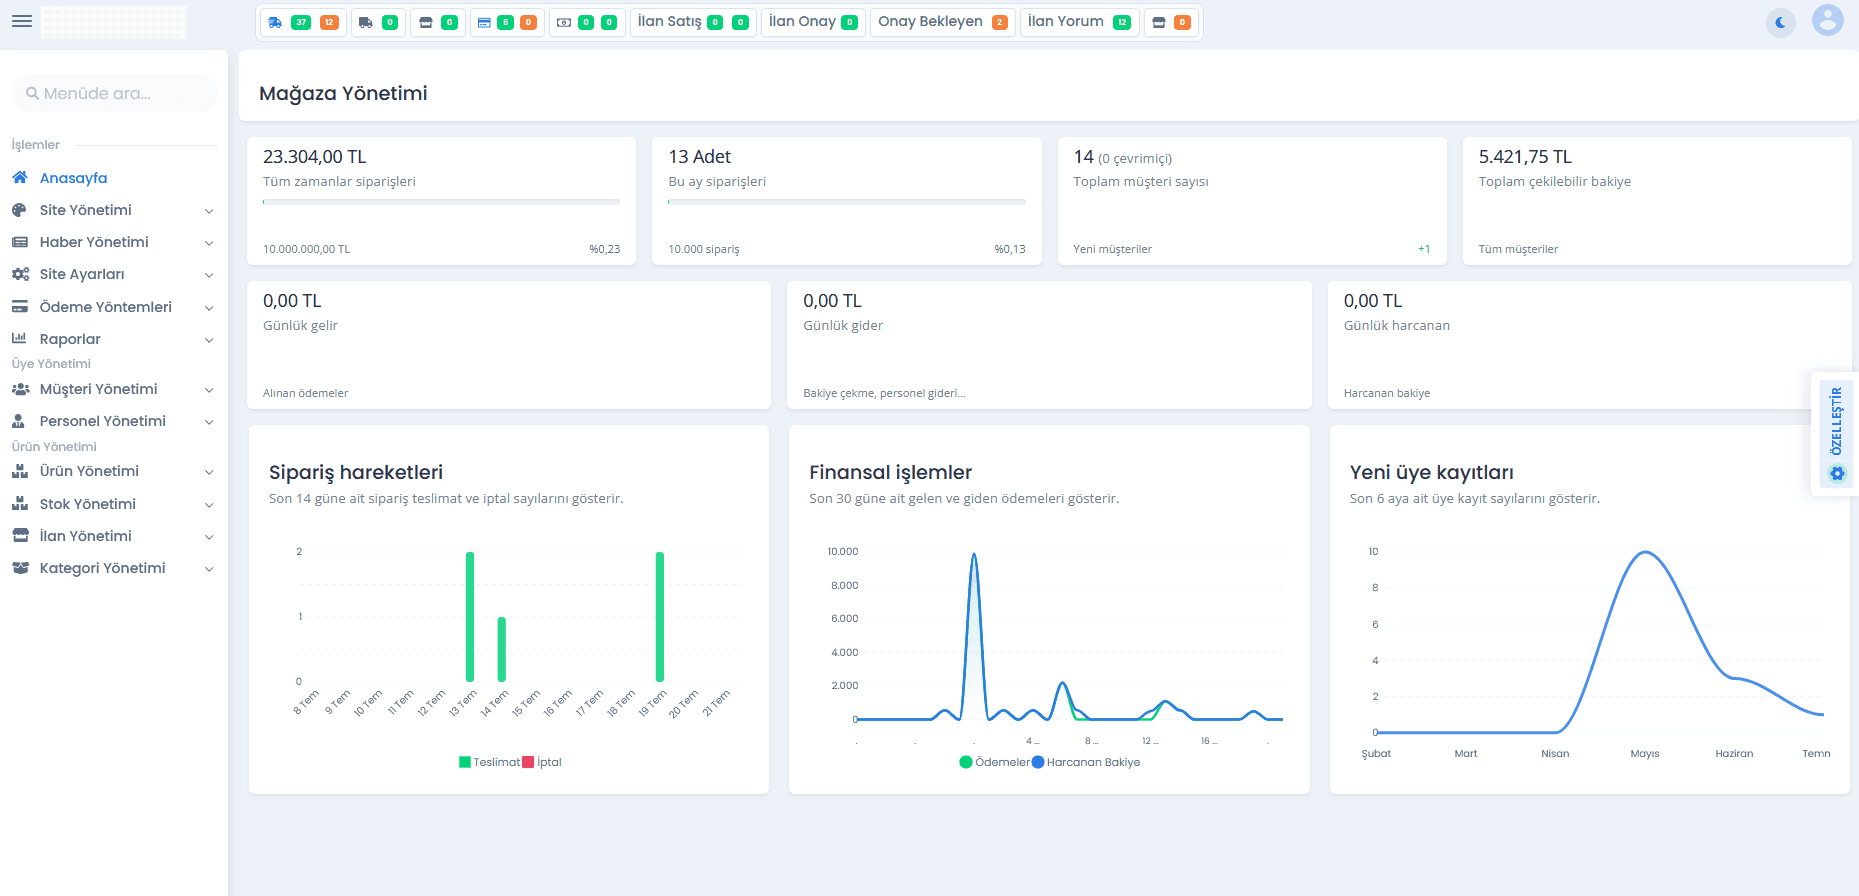Expand the Site Yönetimi menu chevron
1859x896 pixels.
209,211
